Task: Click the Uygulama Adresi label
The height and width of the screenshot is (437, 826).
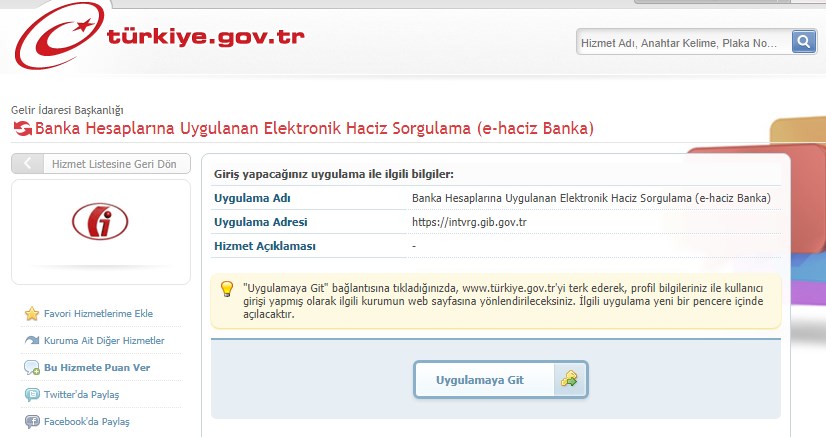Action: (x=261, y=222)
